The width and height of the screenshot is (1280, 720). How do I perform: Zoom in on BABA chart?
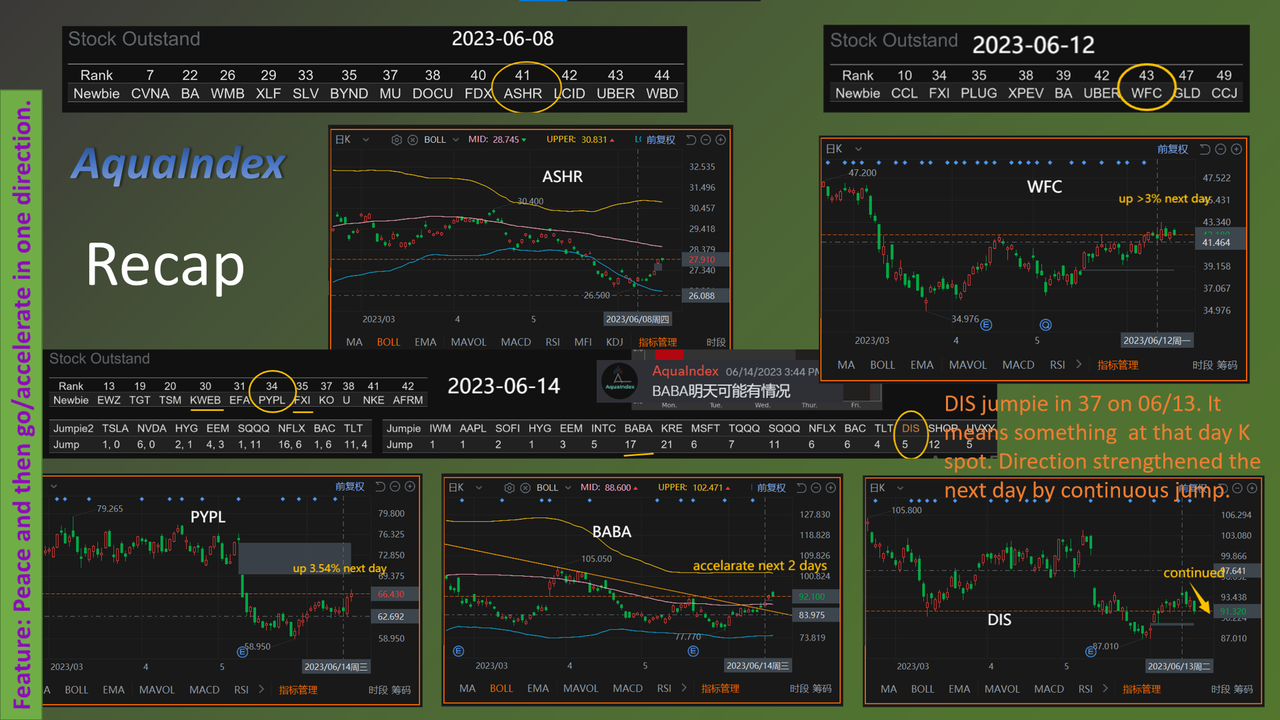[x=831, y=488]
